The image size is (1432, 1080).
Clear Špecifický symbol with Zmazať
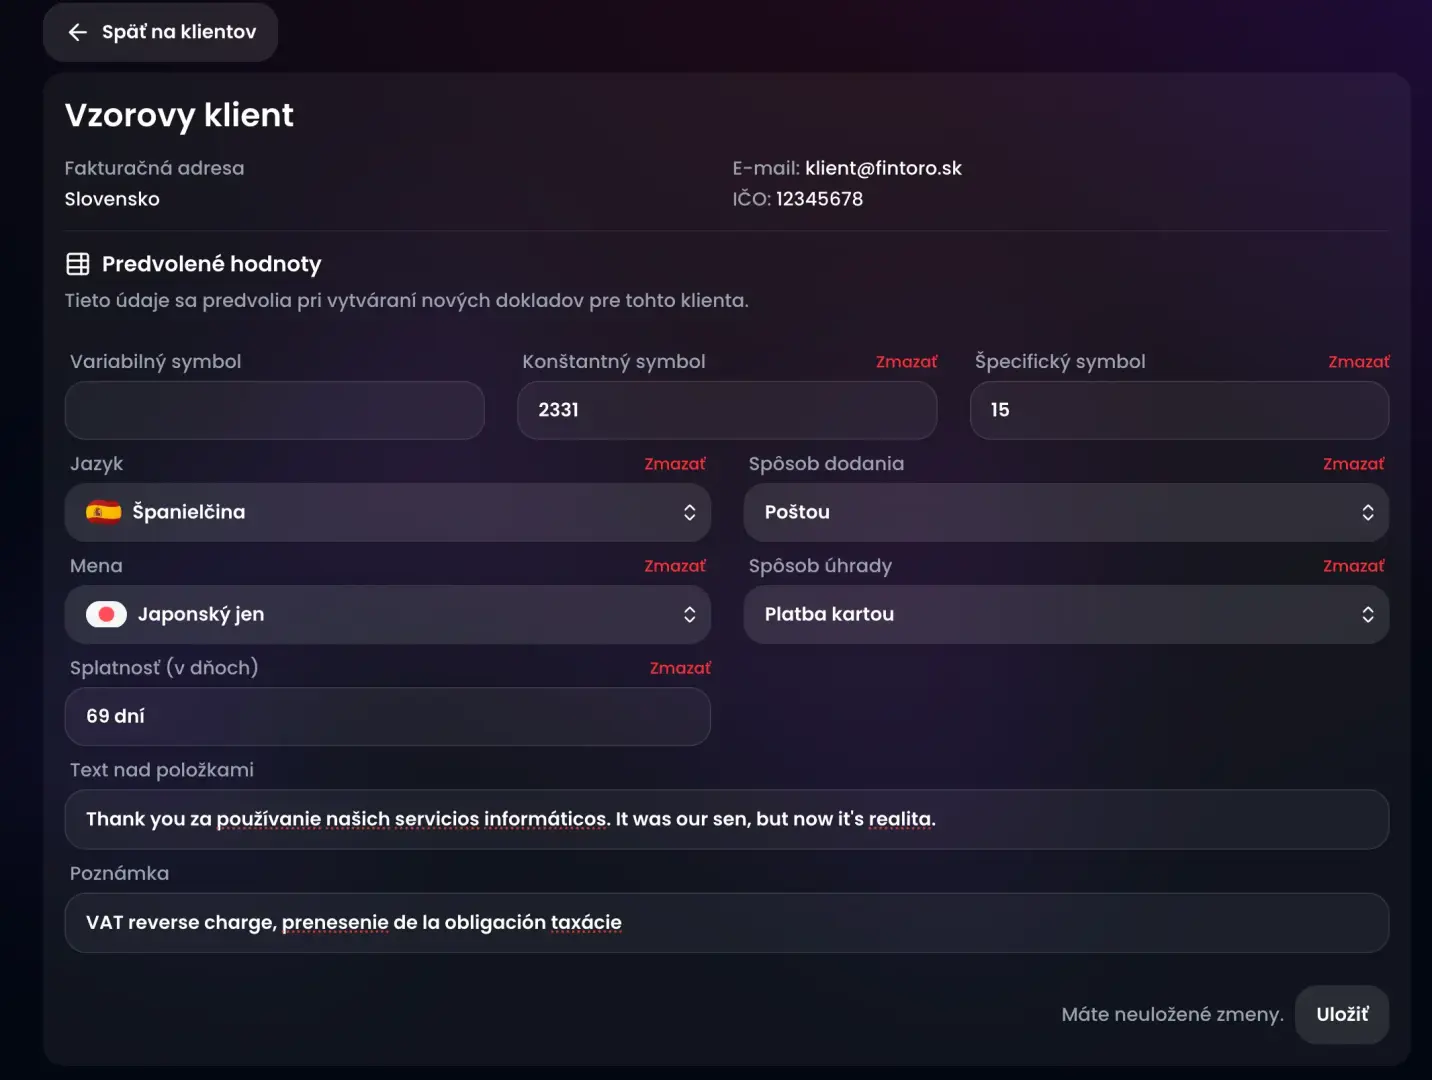[1358, 362]
